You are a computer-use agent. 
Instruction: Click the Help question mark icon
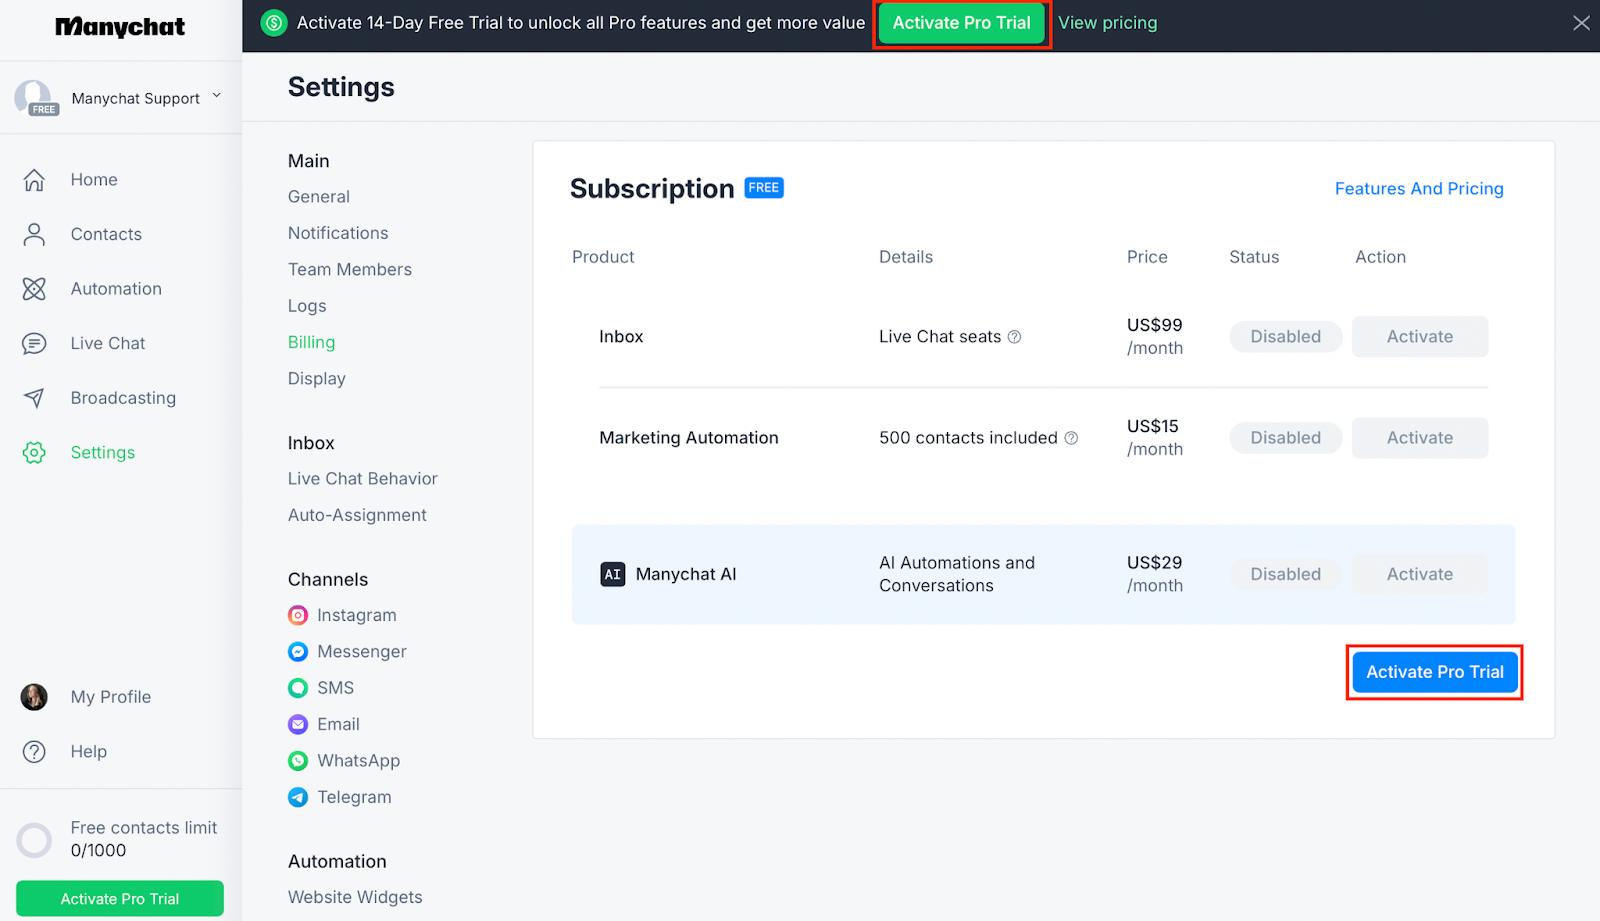(x=34, y=752)
